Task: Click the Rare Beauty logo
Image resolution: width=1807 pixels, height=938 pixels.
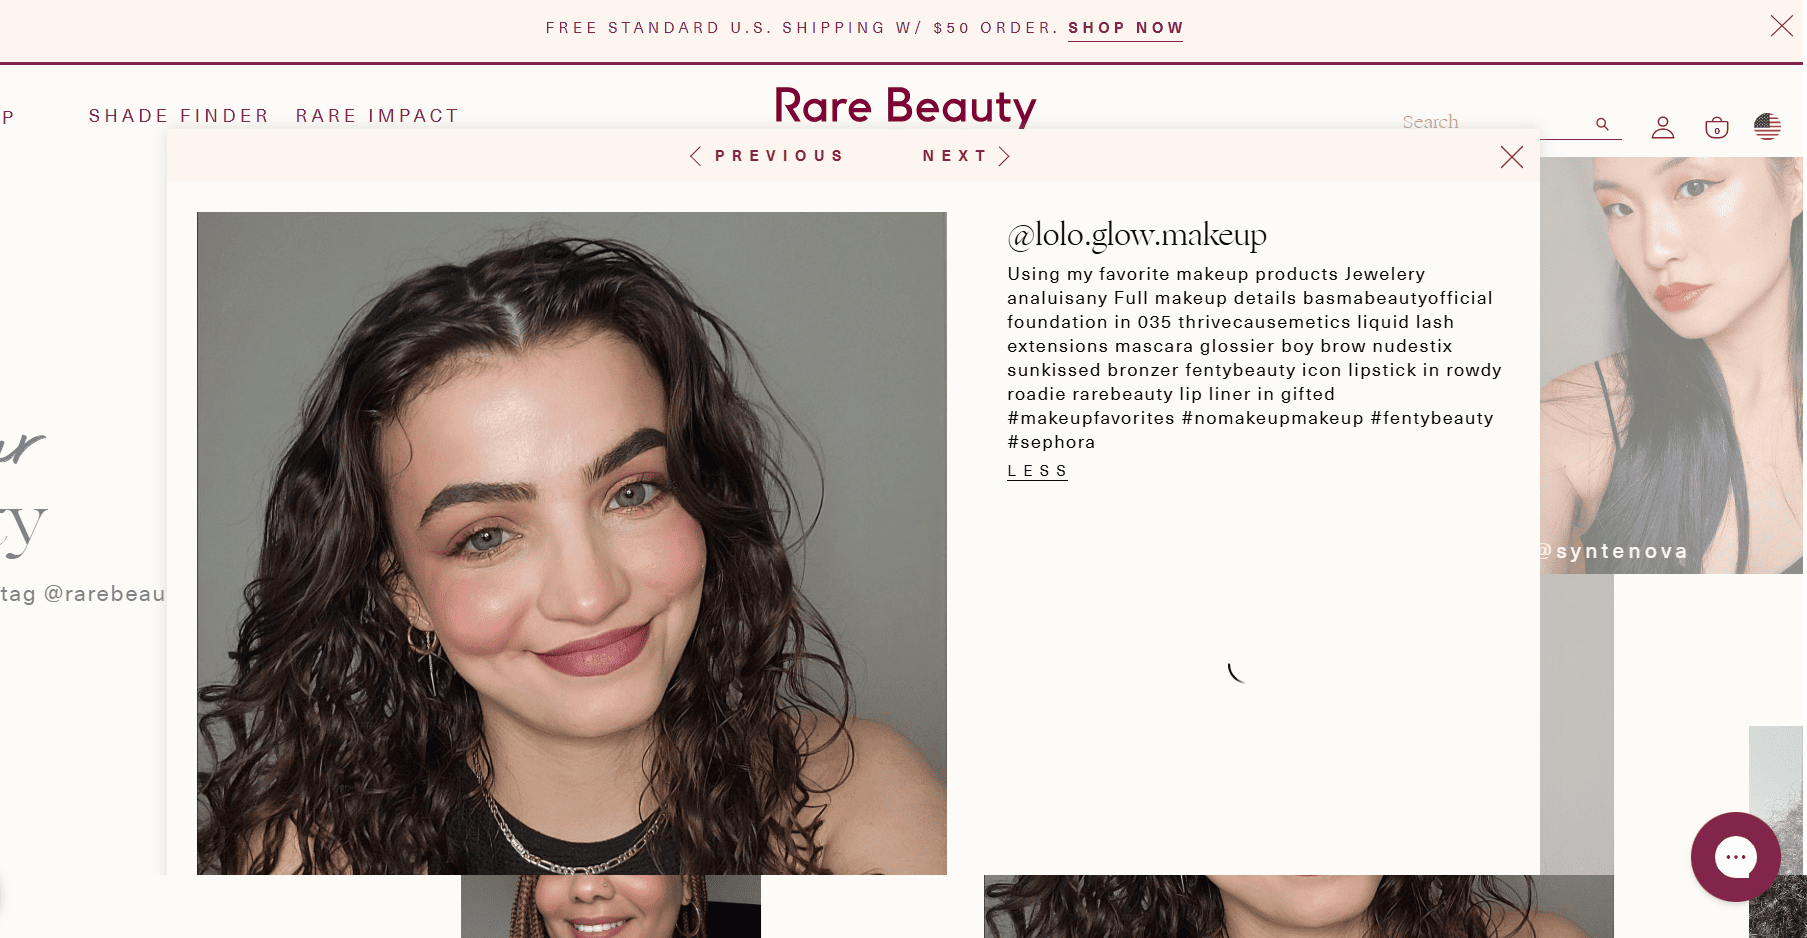Action: pyautogui.click(x=905, y=106)
